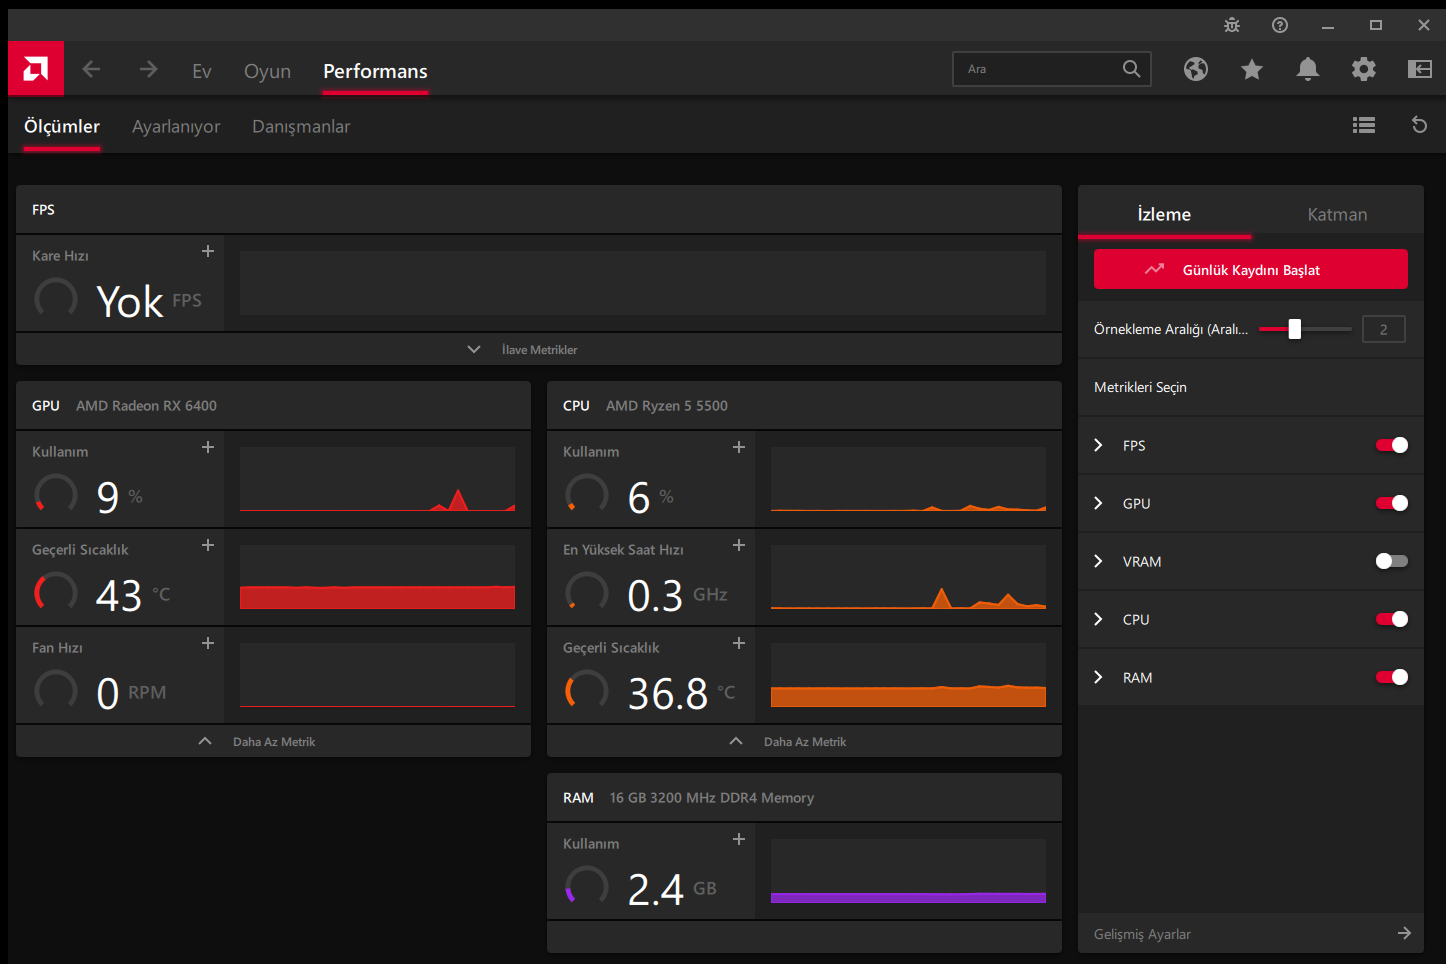This screenshot has width=1446, height=964.
Task: Add GPU Geçerli Sıcaklık plus icon
Action: pyautogui.click(x=208, y=545)
